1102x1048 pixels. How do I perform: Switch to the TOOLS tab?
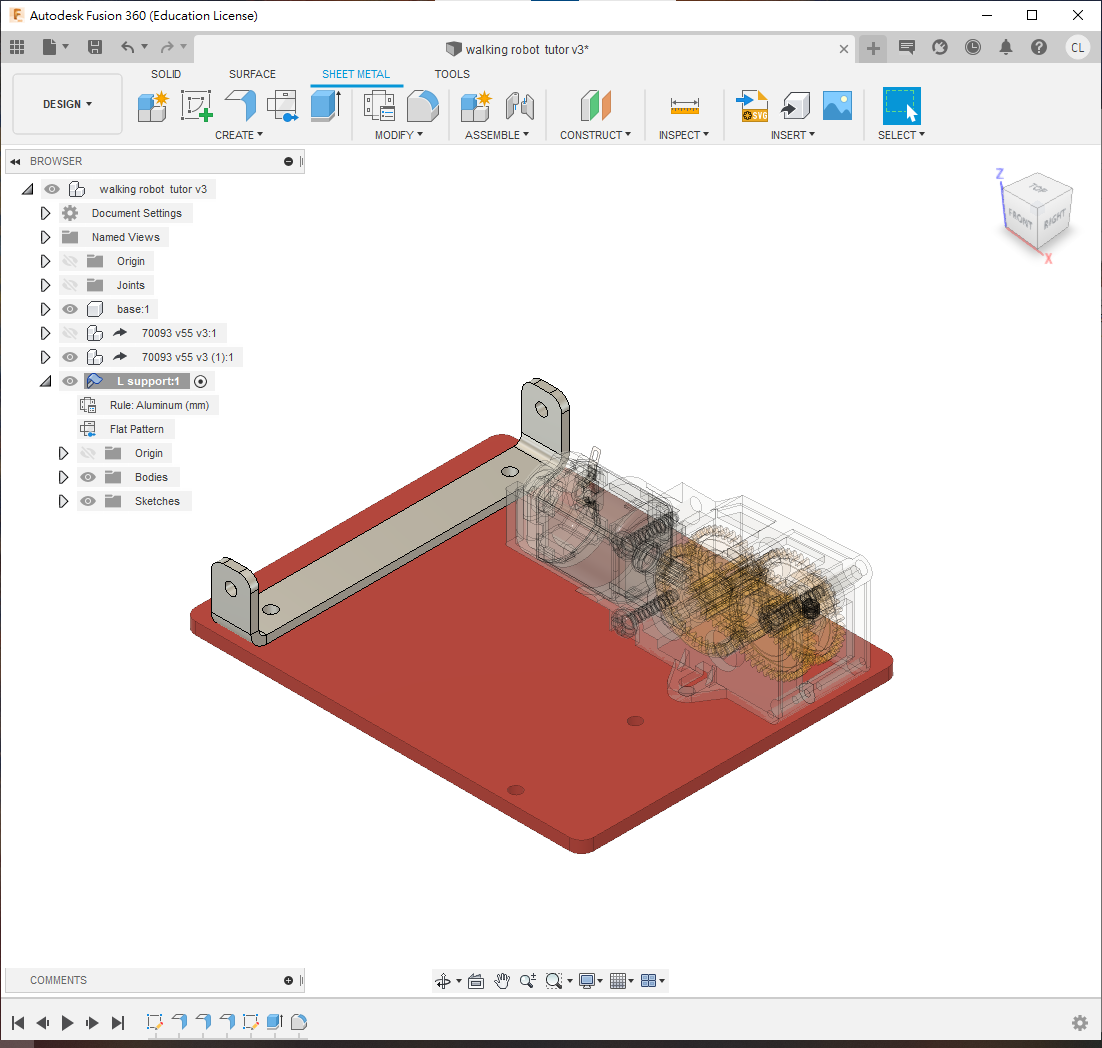pyautogui.click(x=452, y=74)
